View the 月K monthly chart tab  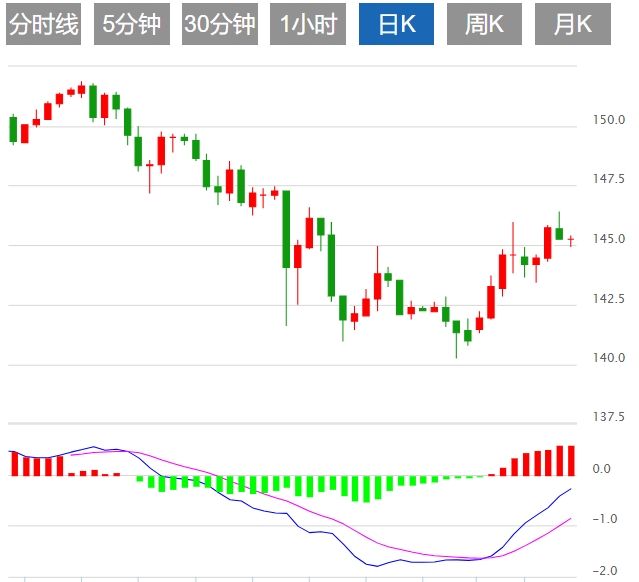tap(572, 25)
